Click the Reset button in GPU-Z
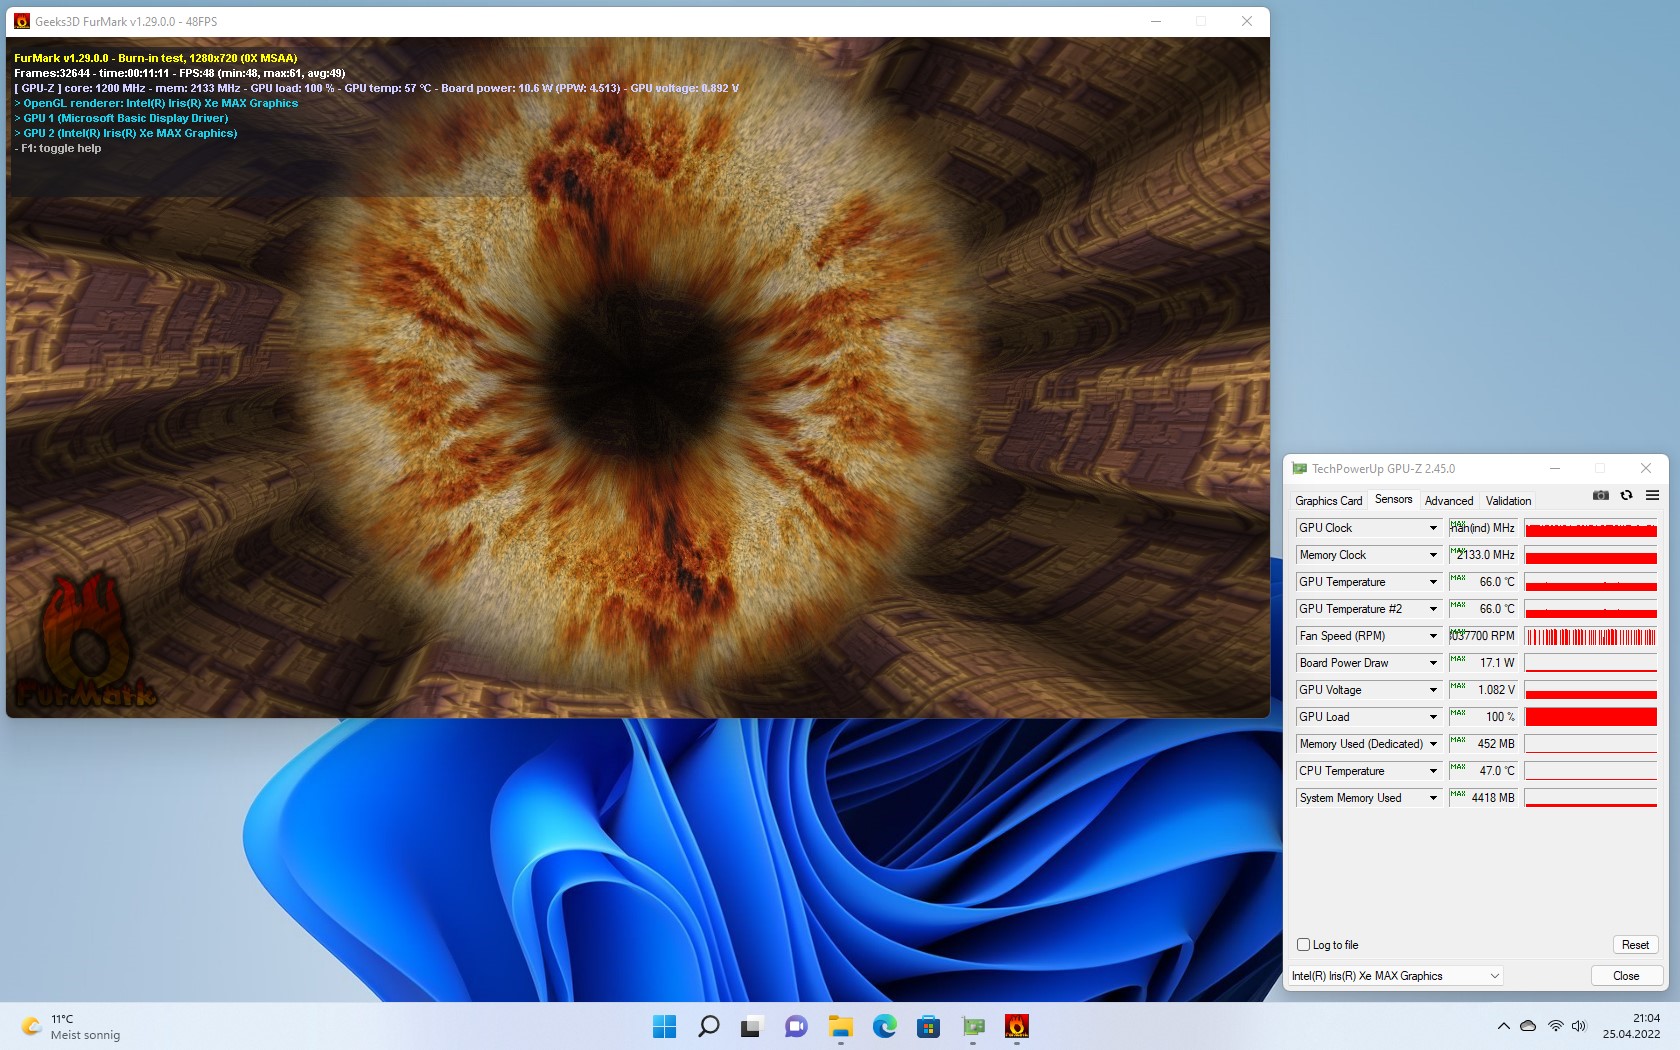Viewport: 1680px width, 1050px height. (1635, 945)
